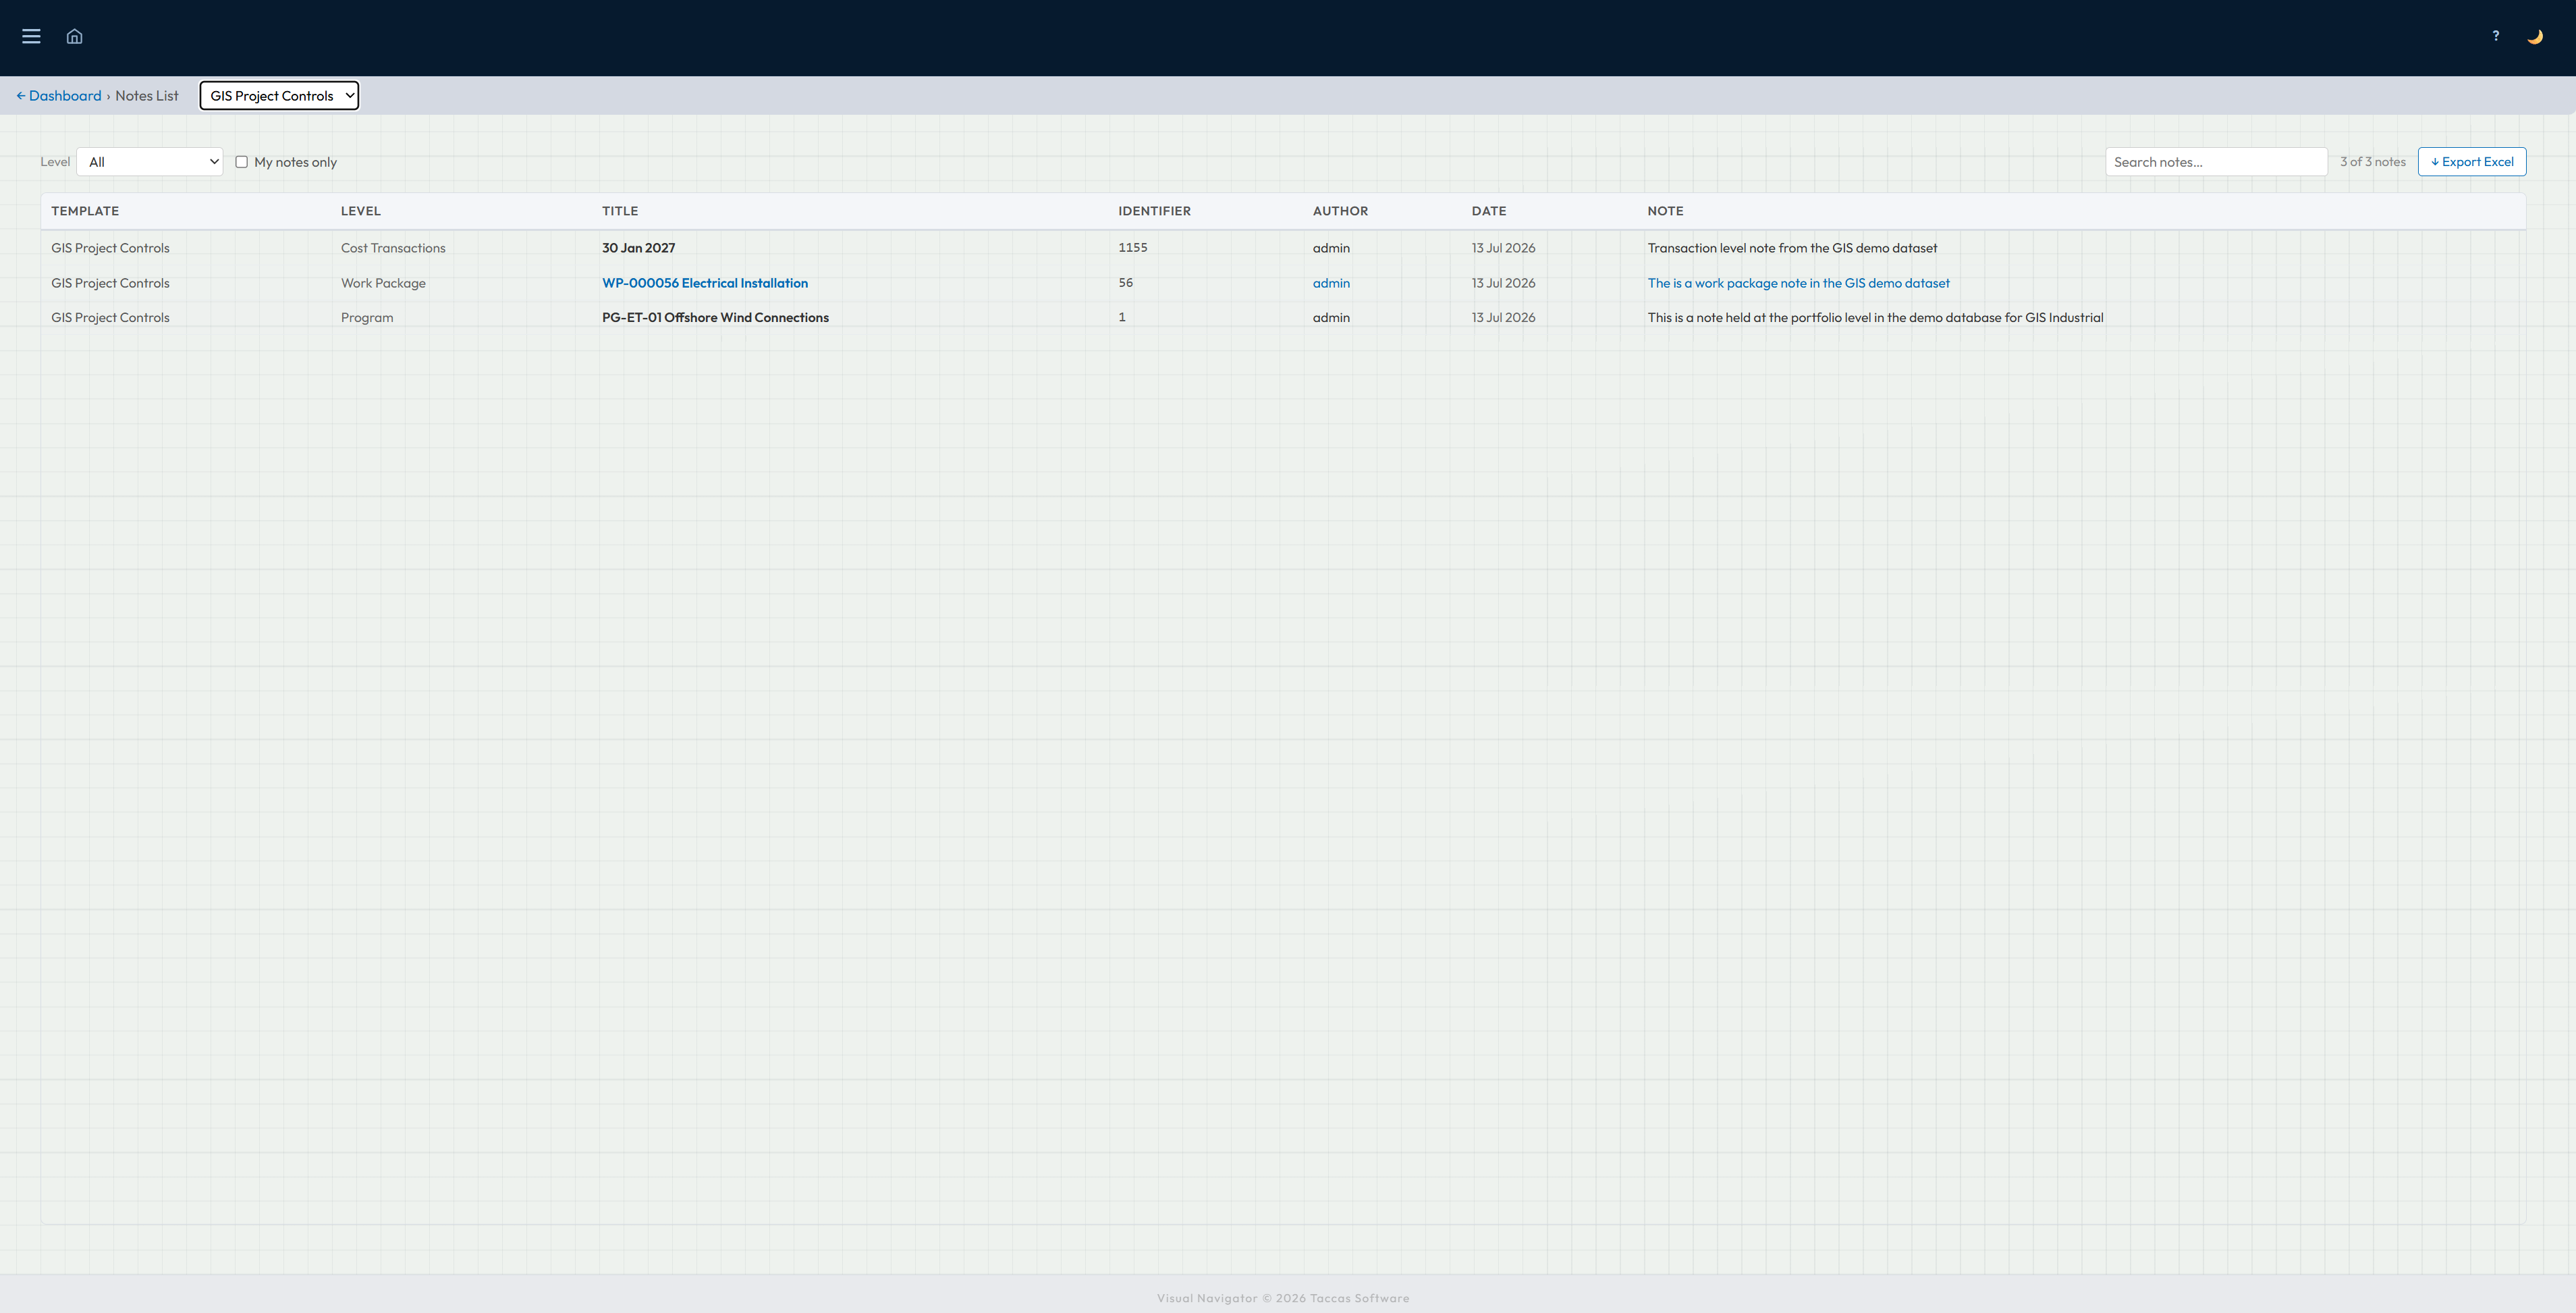Sort by TITLE column header
2576x1313 pixels.
[620, 211]
